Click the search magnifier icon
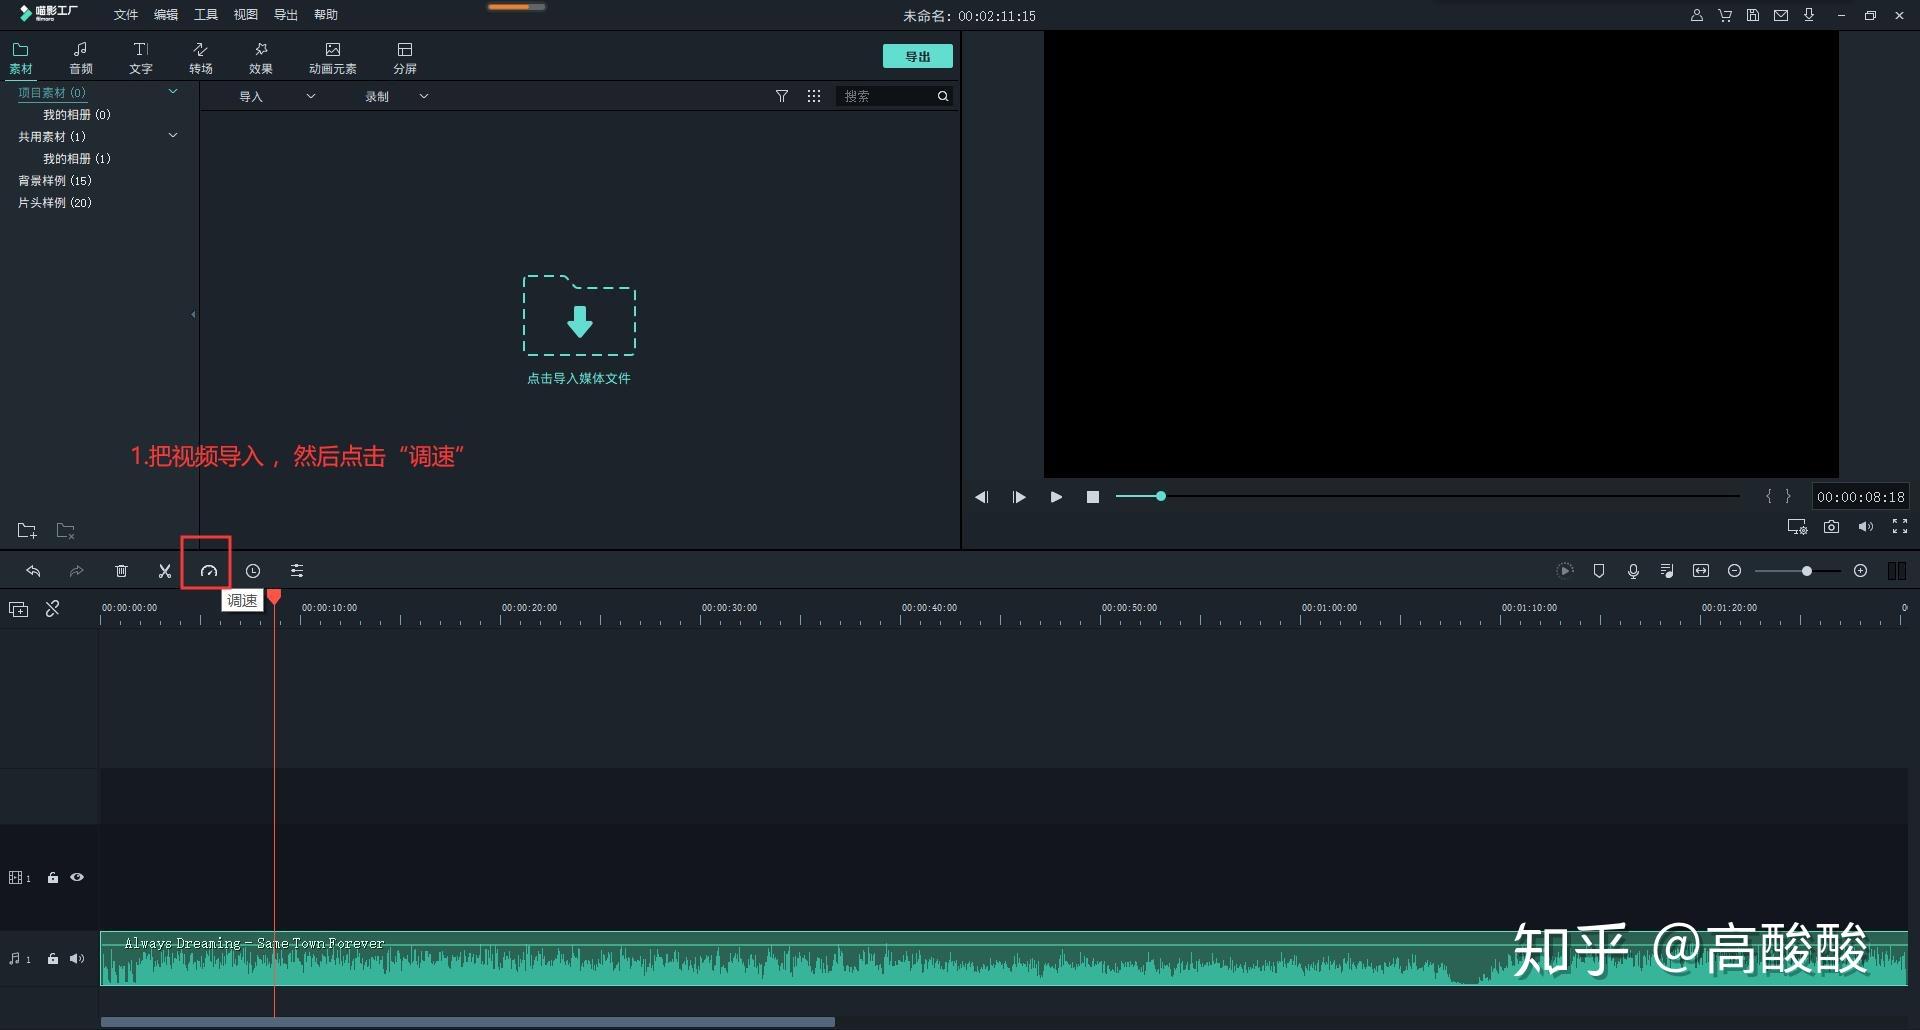 point(943,96)
